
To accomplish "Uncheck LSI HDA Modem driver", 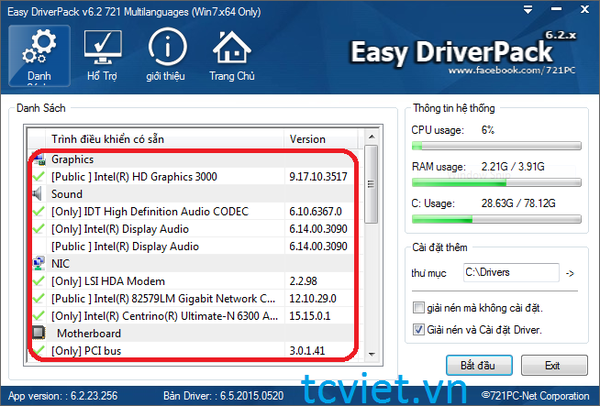I will point(38,281).
